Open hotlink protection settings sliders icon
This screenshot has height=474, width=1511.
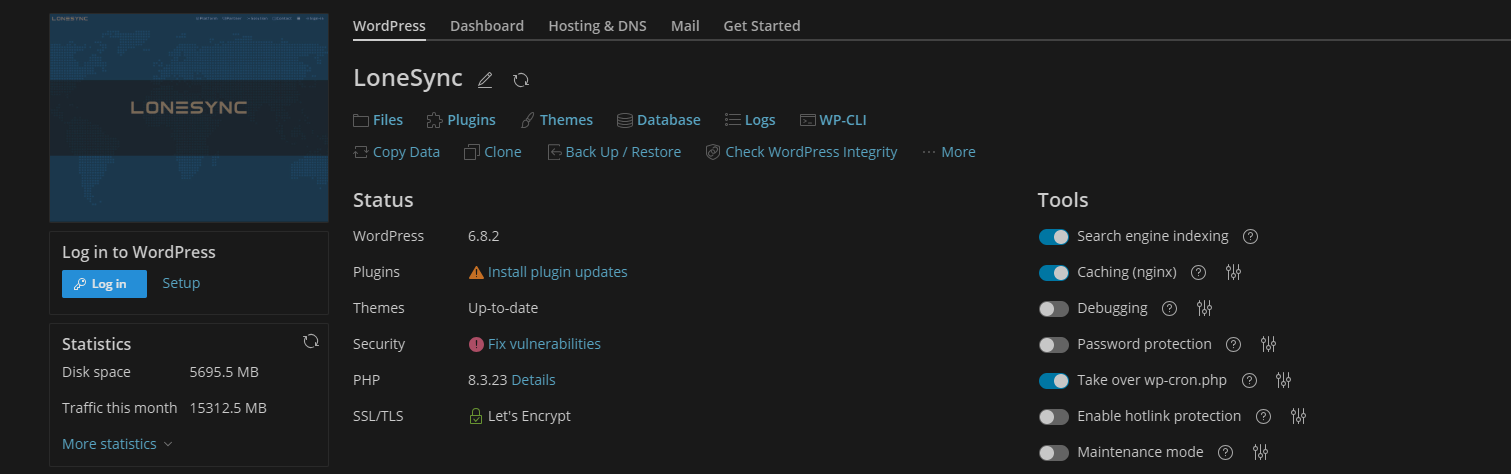[1298, 416]
